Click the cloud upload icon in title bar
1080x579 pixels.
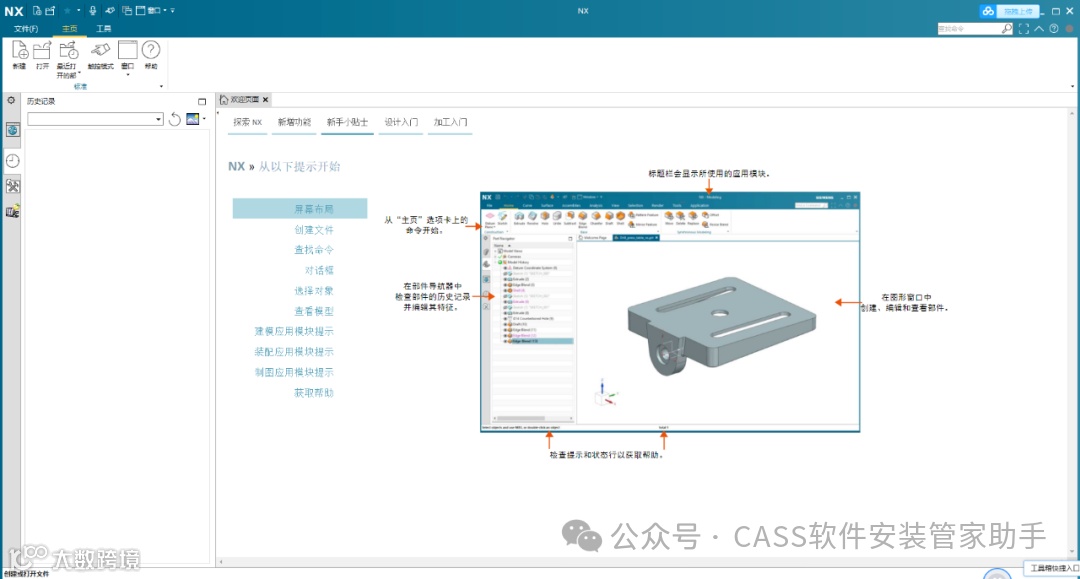[x=988, y=11]
